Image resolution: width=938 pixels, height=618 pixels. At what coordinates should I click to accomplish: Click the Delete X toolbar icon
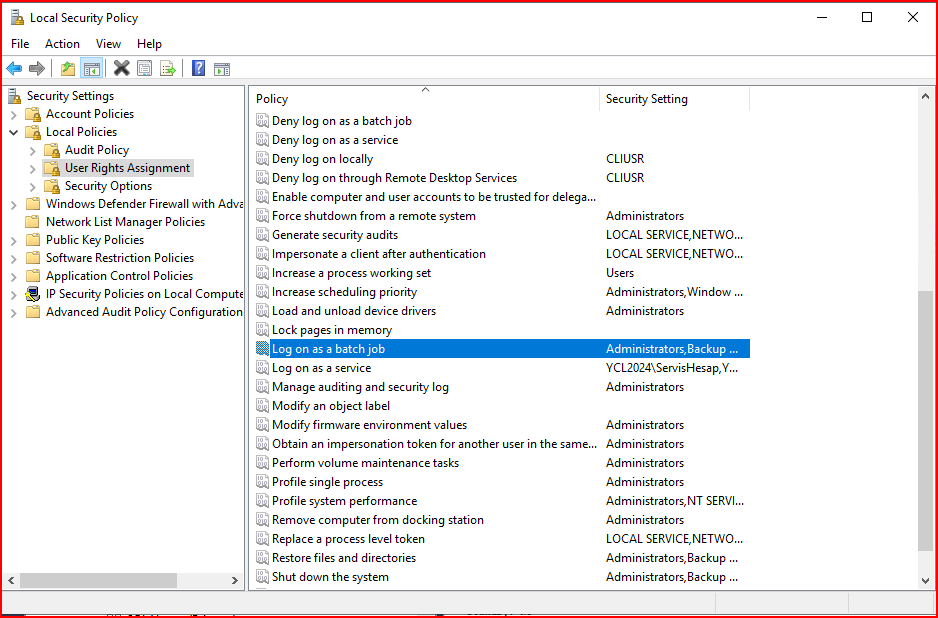click(121, 68)
